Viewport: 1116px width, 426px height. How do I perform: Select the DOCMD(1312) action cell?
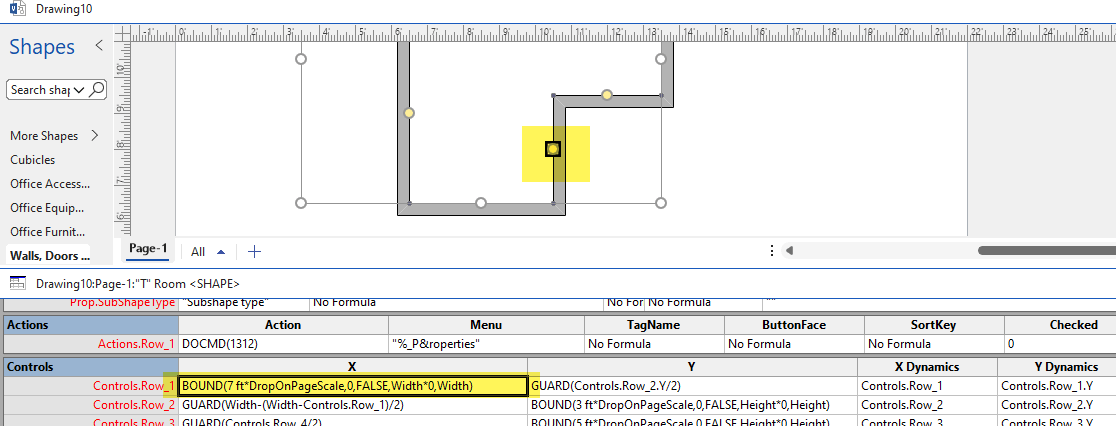[283, 344]
